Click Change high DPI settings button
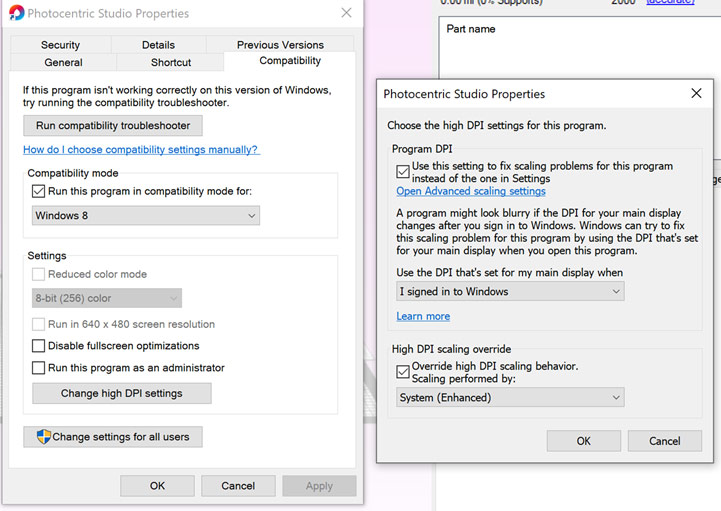 click(x=122, y=393)
